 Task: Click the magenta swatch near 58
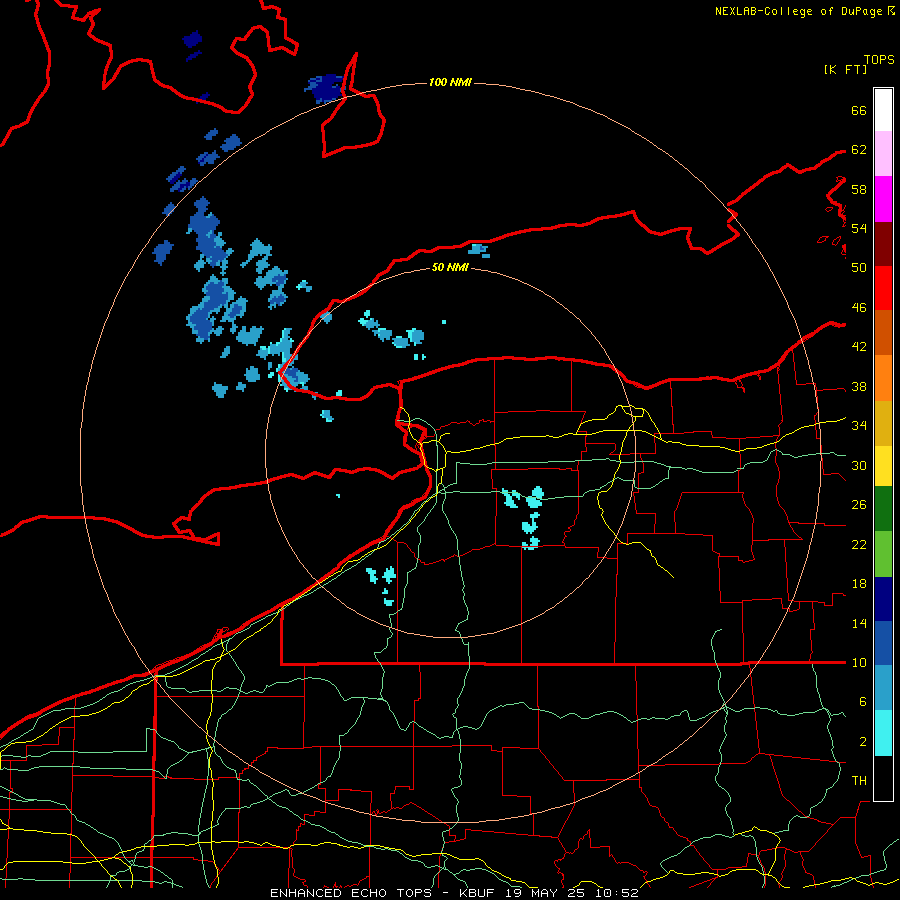tap(883, 199)
